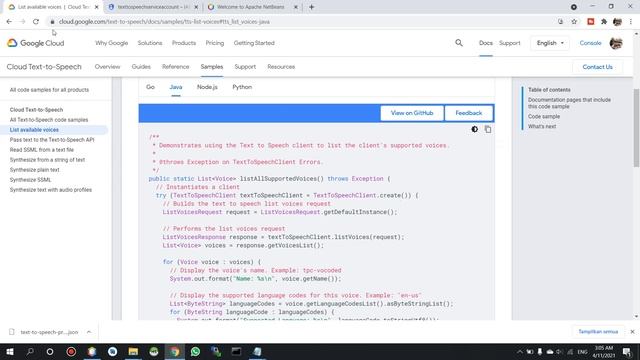The height and width of the screenshot is (360, 640).
Task: Open the English language dropdown
Action: click(550, 43)
